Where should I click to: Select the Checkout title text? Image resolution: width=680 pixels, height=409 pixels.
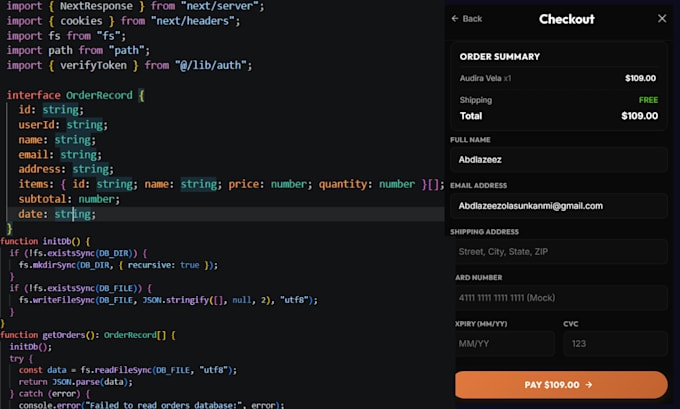(x=566, y=19)
